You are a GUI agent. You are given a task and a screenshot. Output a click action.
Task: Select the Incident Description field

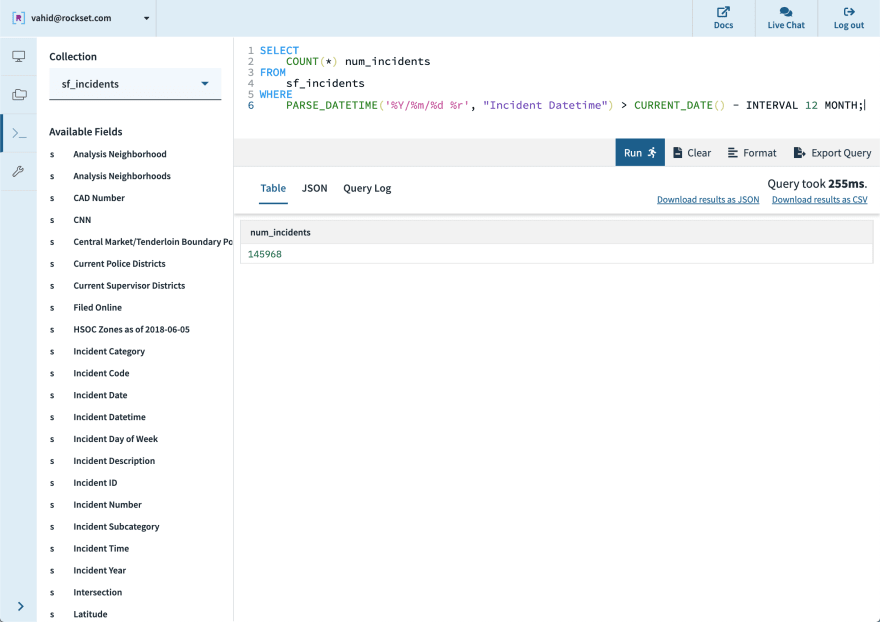[114, 461]
